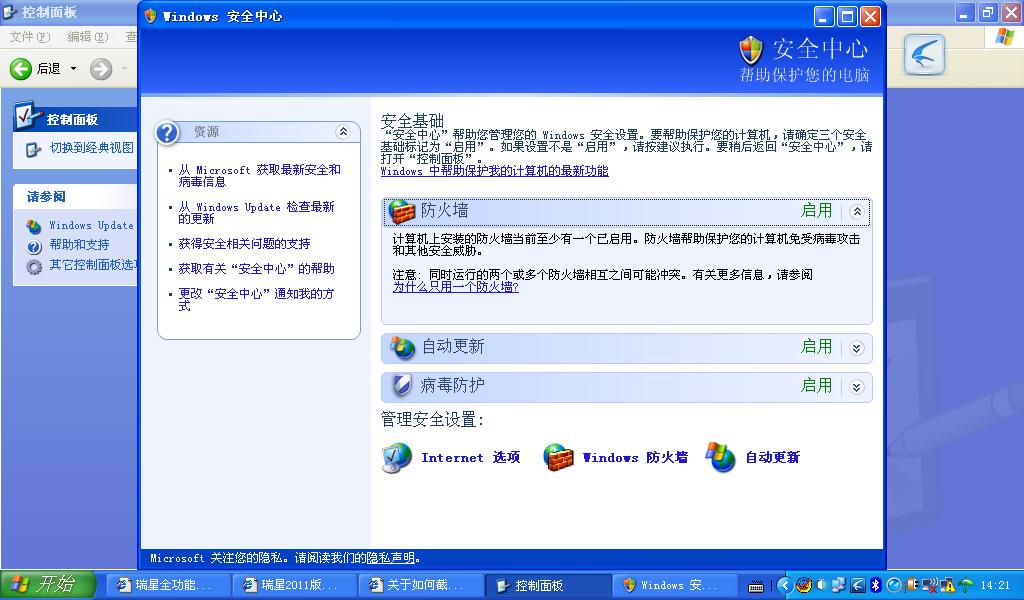This screenshot has height=600, width=1024.
Task: Expand the Virus Protection section chevron
Action: [857, 387]
